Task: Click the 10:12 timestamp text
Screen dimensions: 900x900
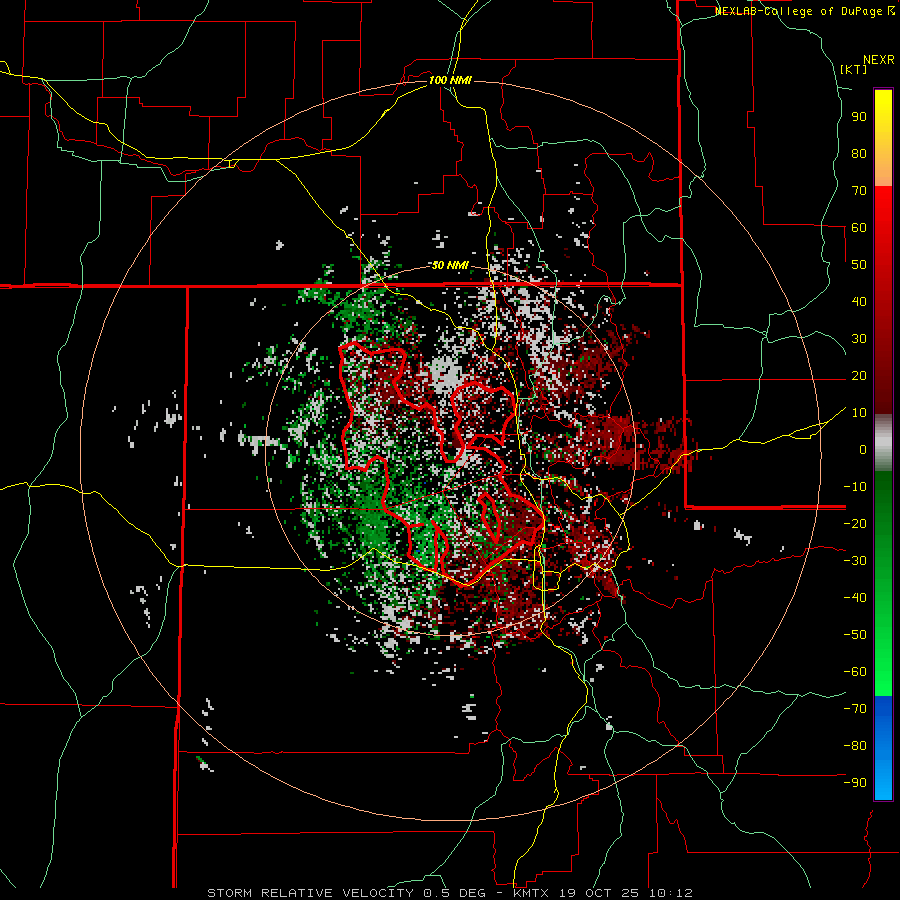Action: (x=671, y=893)
